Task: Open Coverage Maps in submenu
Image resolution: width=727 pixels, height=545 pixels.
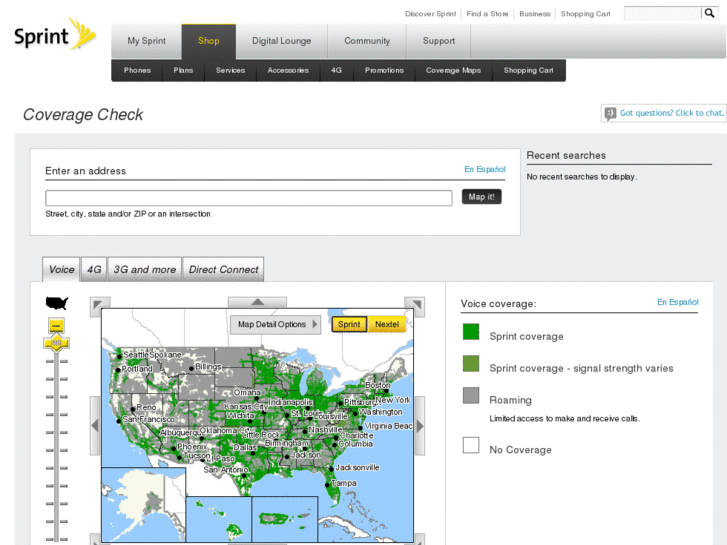Action: tap(453, 70)
